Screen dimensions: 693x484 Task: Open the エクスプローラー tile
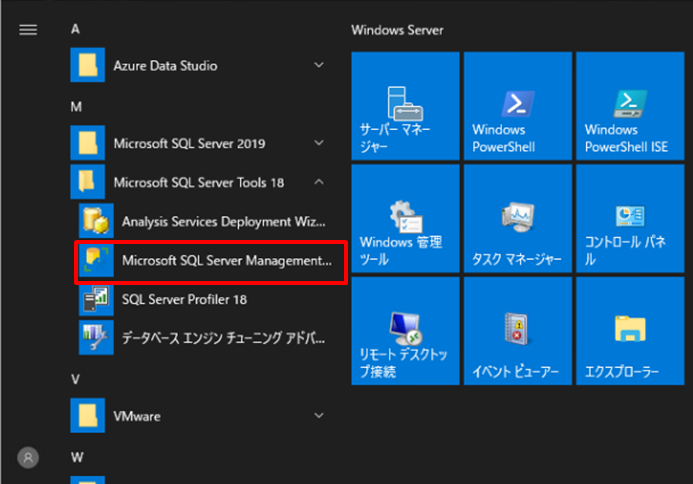pyautogui.click(x=630, y=331)
